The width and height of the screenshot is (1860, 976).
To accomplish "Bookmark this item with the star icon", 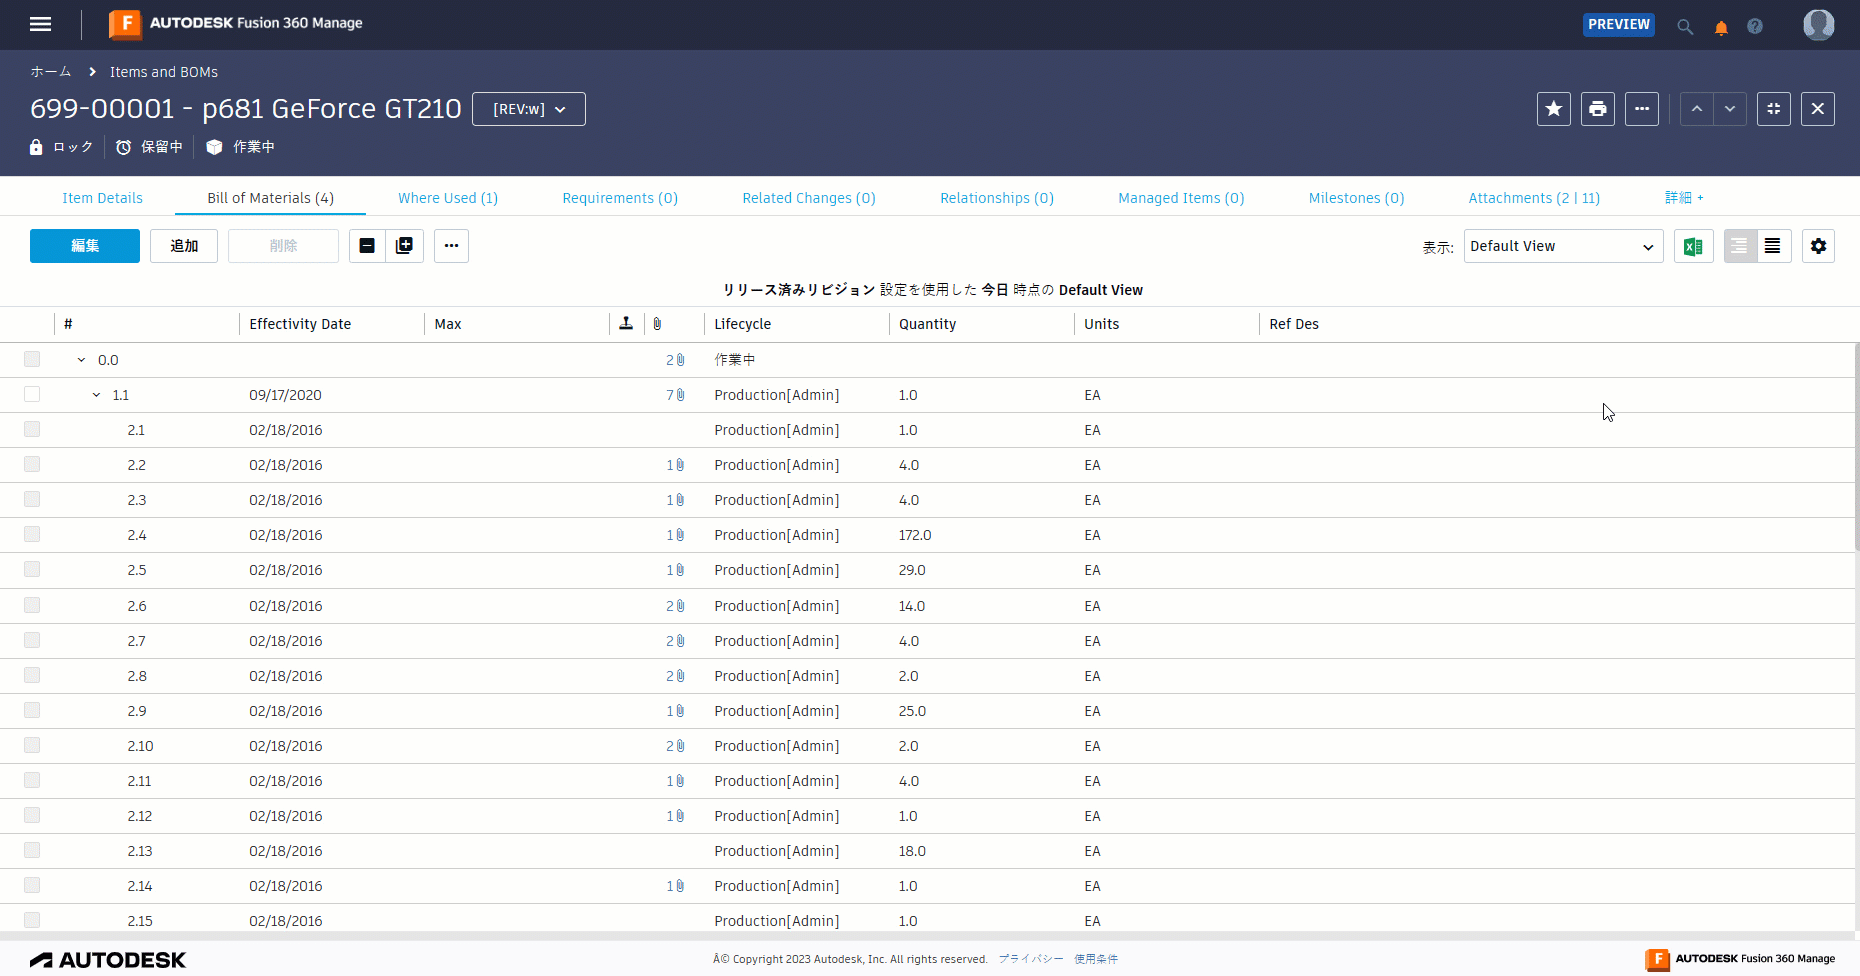I will [x=1554, y=109].
